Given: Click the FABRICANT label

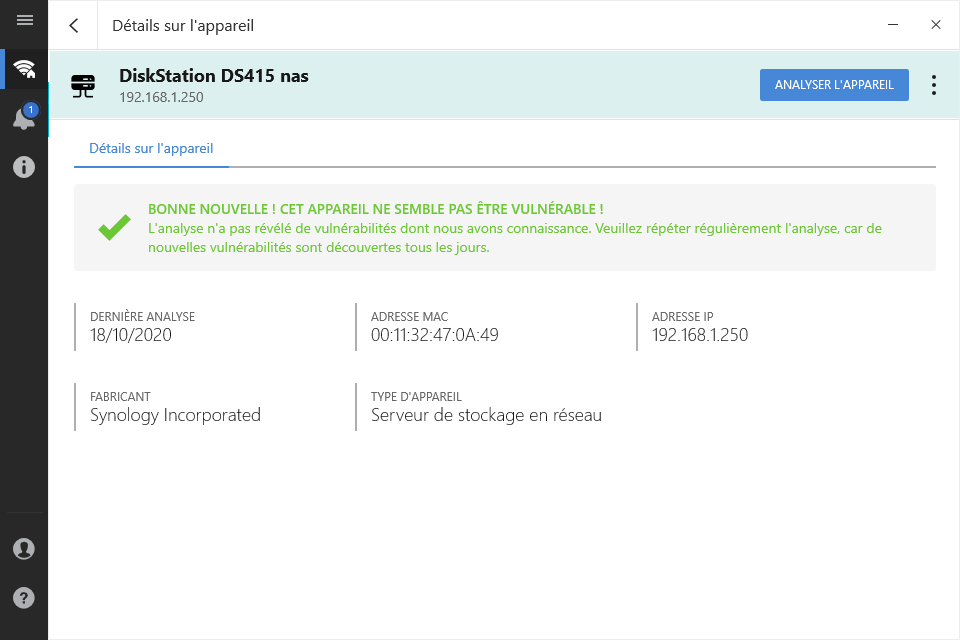Looking at the screenshot, I should (120, 397).
